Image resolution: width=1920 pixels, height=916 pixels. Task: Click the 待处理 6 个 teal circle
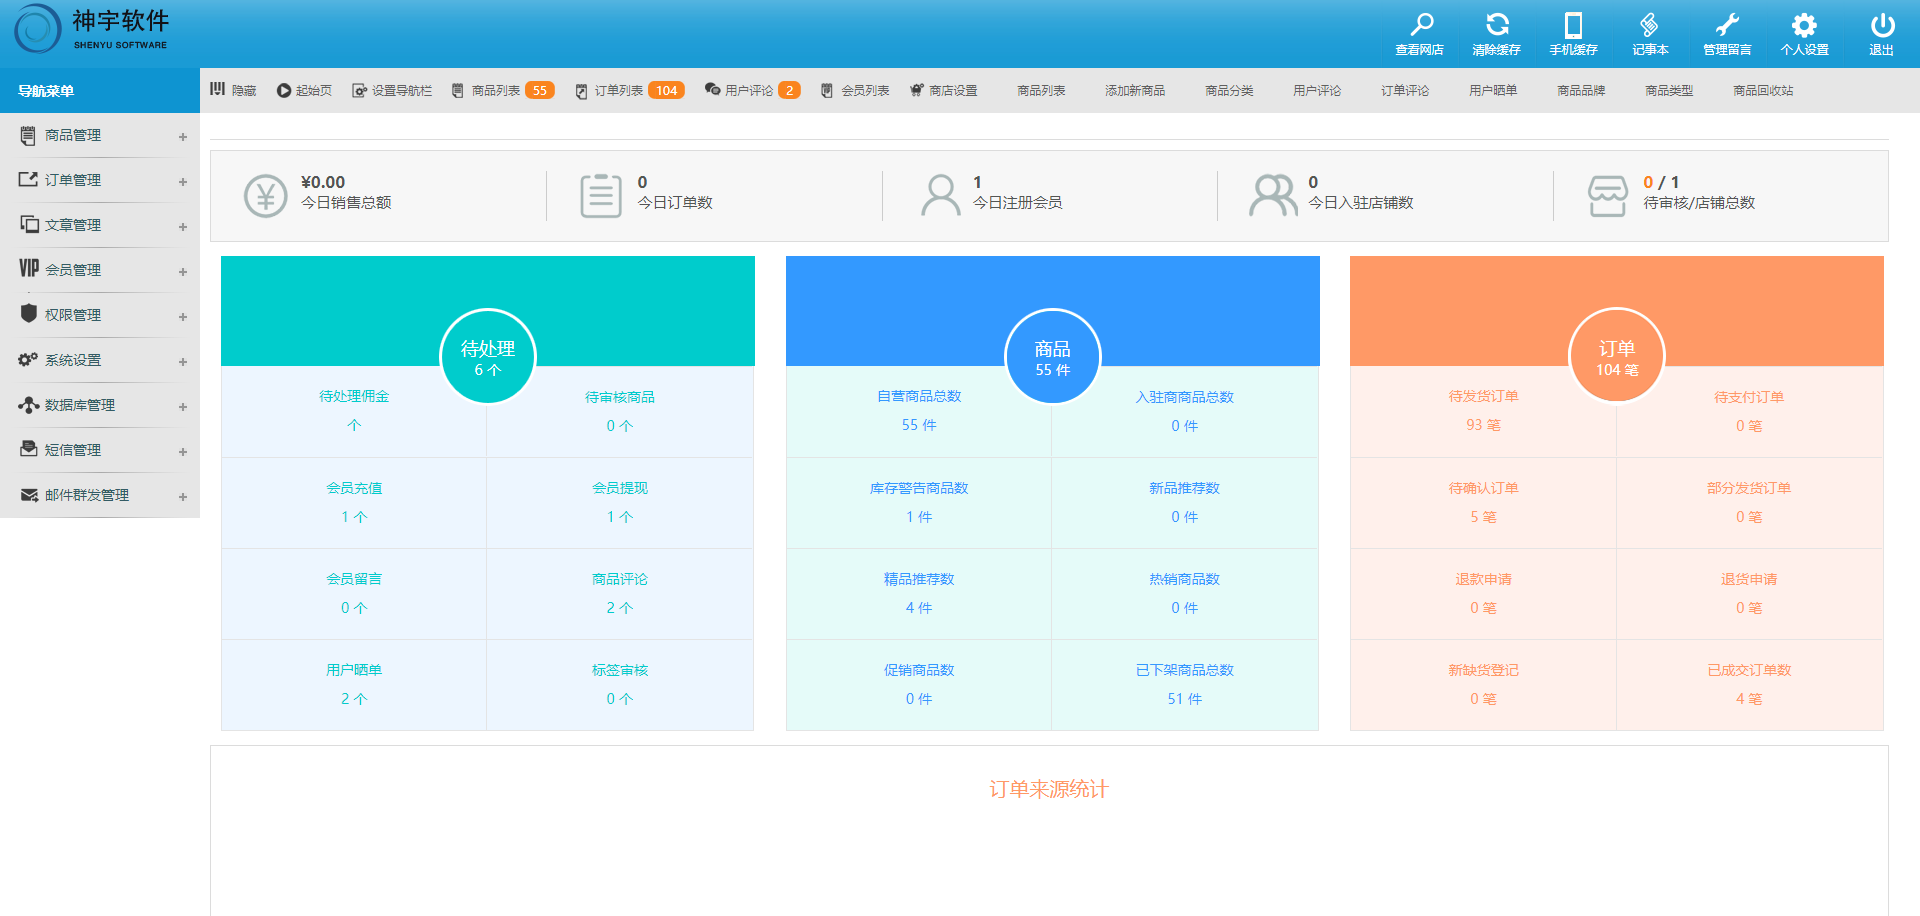[488, 356]
